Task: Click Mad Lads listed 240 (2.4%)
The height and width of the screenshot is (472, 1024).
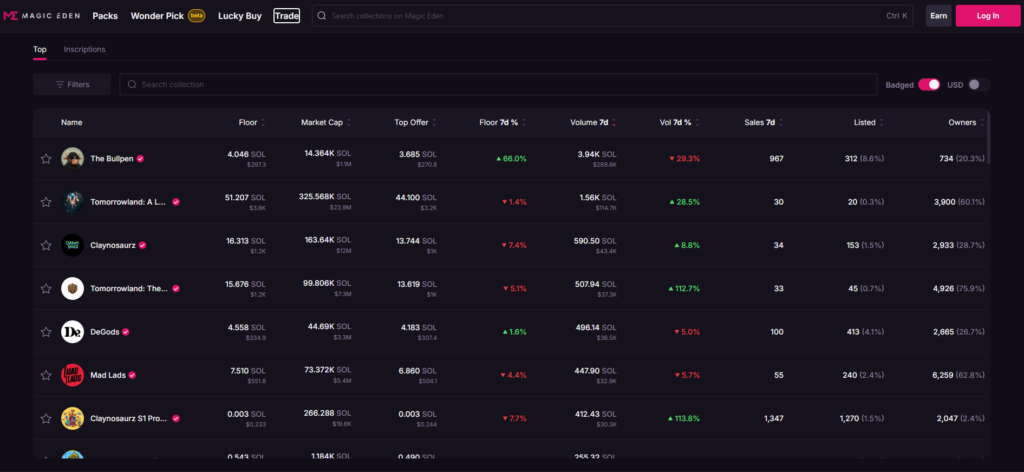Action: (x=863, y=375)
